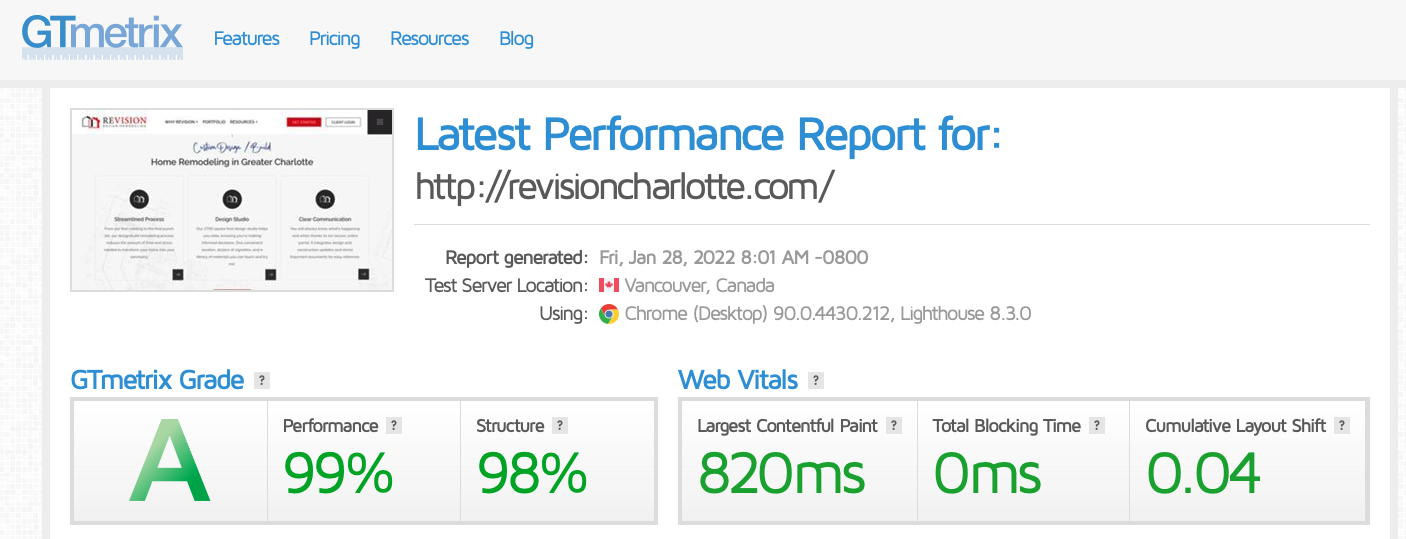Click the report date 'Fri, Jan 28, 2022 8:01 AM -0800'
Viewport: 1406px width, 539px height.
[733, 257]
